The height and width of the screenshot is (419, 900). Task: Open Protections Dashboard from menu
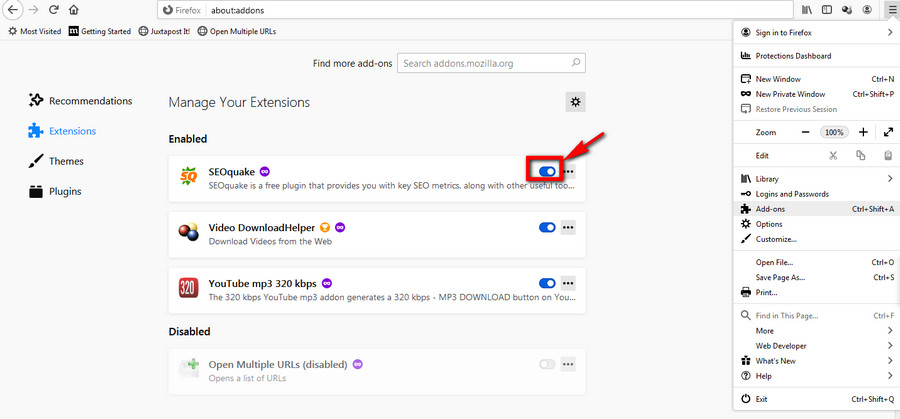coord(816,56)
